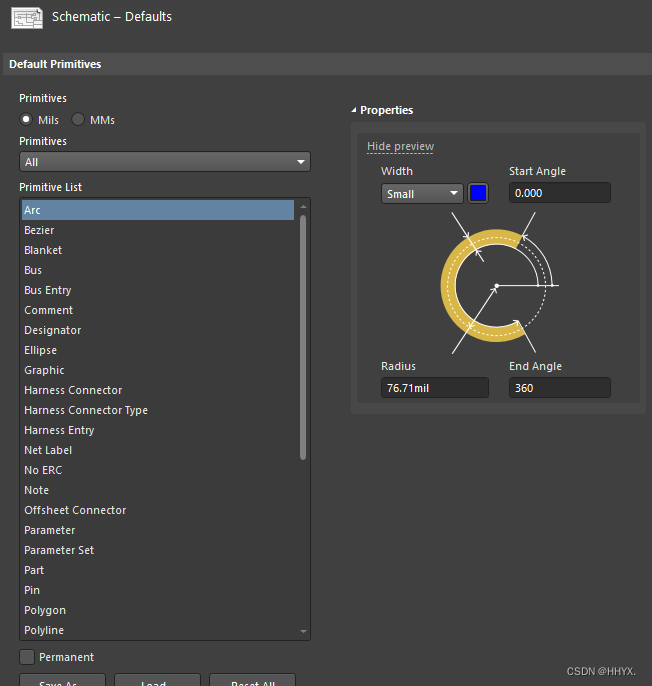Select Polygon in the Primitive List

pos(158,610)
